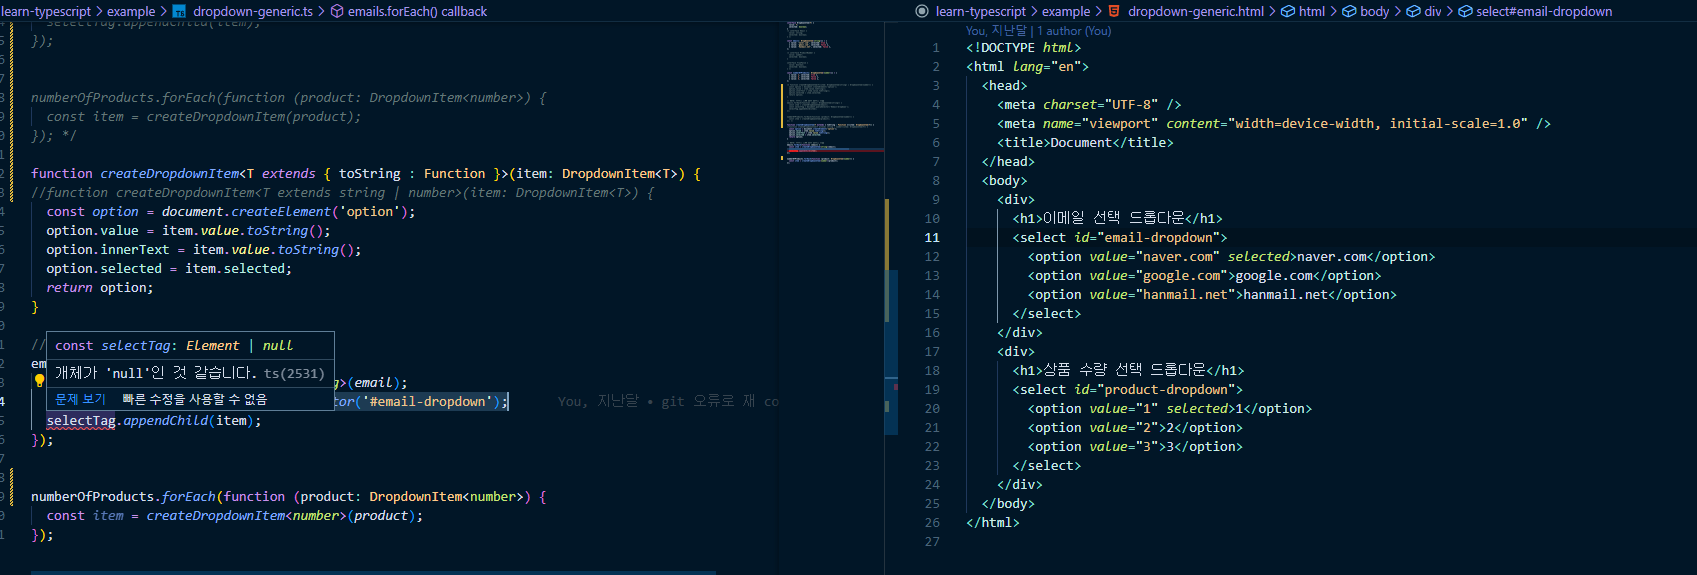
Task: Click '1 author (You)' codelens link
Action: pyautogui.click(x=1074, y=30)
